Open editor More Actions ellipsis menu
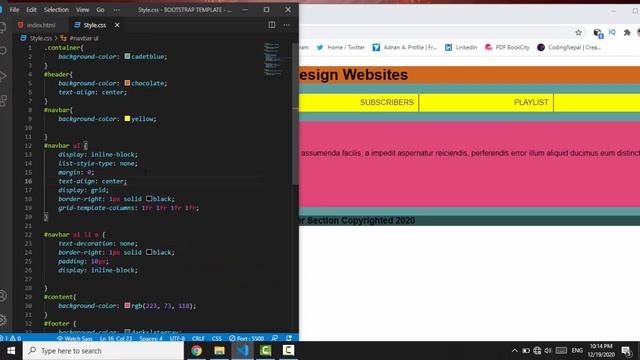 pos(287,25)
